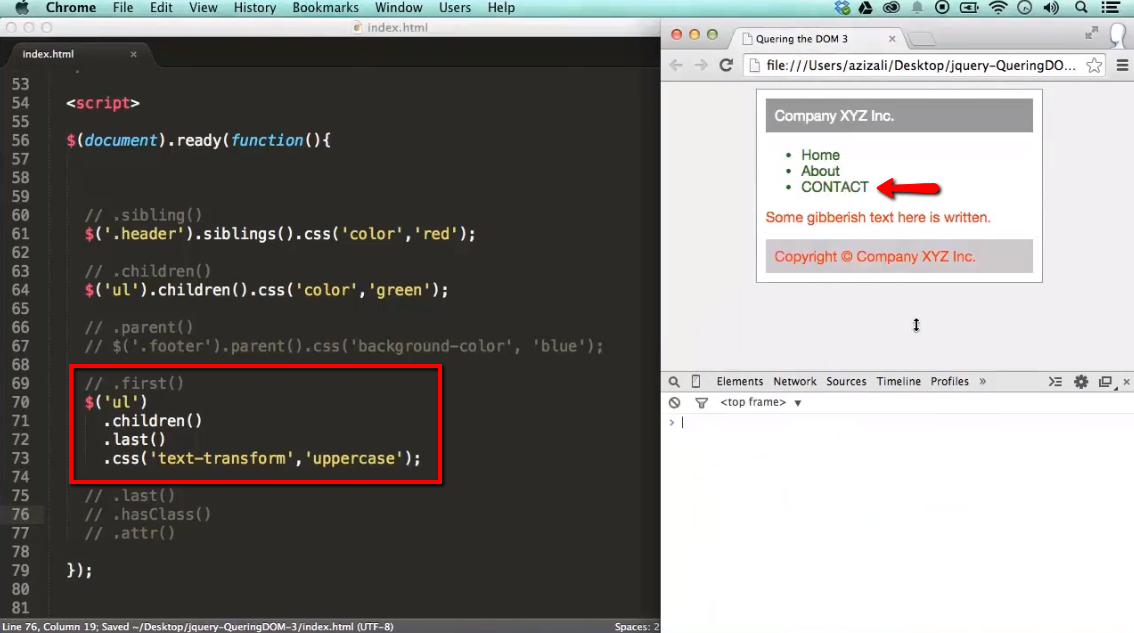This screenshot has height=633, width=1134.
Task: Click the Chrome address bar URL
Action: (920, 65)
